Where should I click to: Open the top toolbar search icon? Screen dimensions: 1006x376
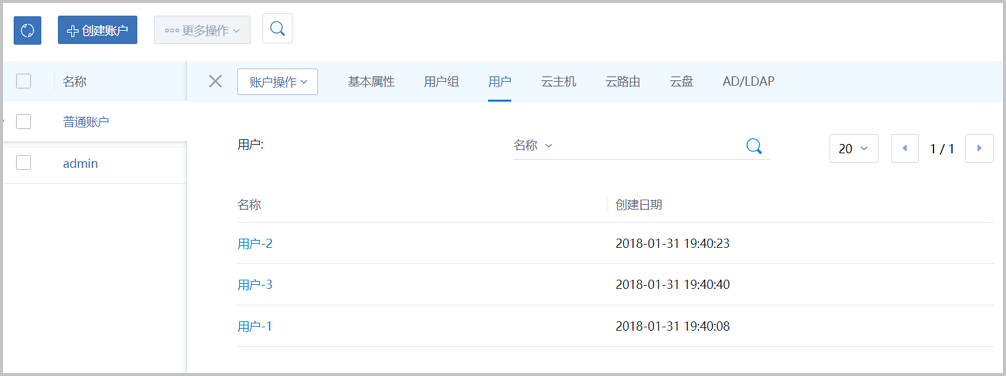point(277,29)
